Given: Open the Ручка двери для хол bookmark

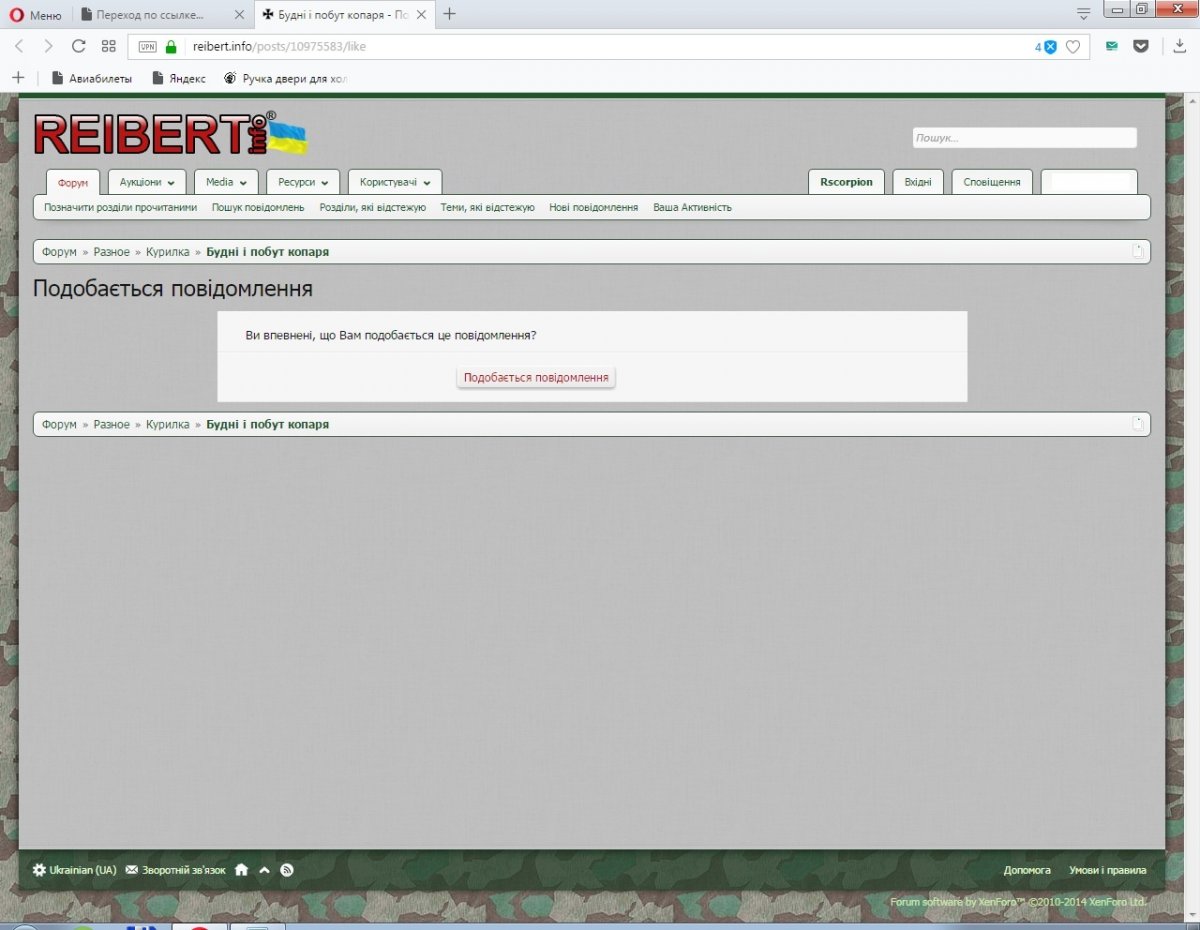Looking at the screenshot, I should tap(287, 78).
